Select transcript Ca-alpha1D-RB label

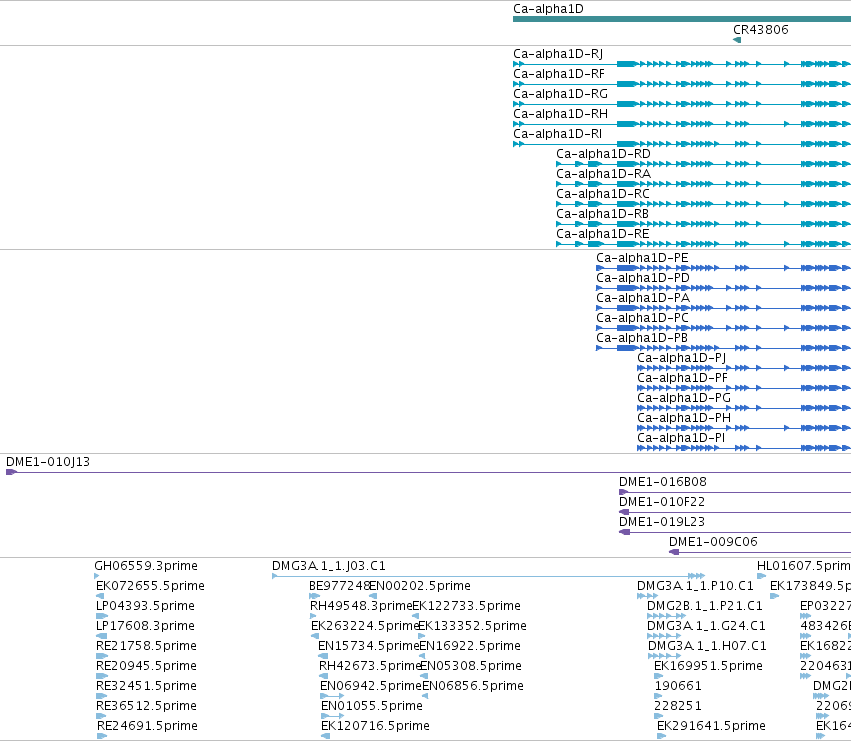(602, 214)
